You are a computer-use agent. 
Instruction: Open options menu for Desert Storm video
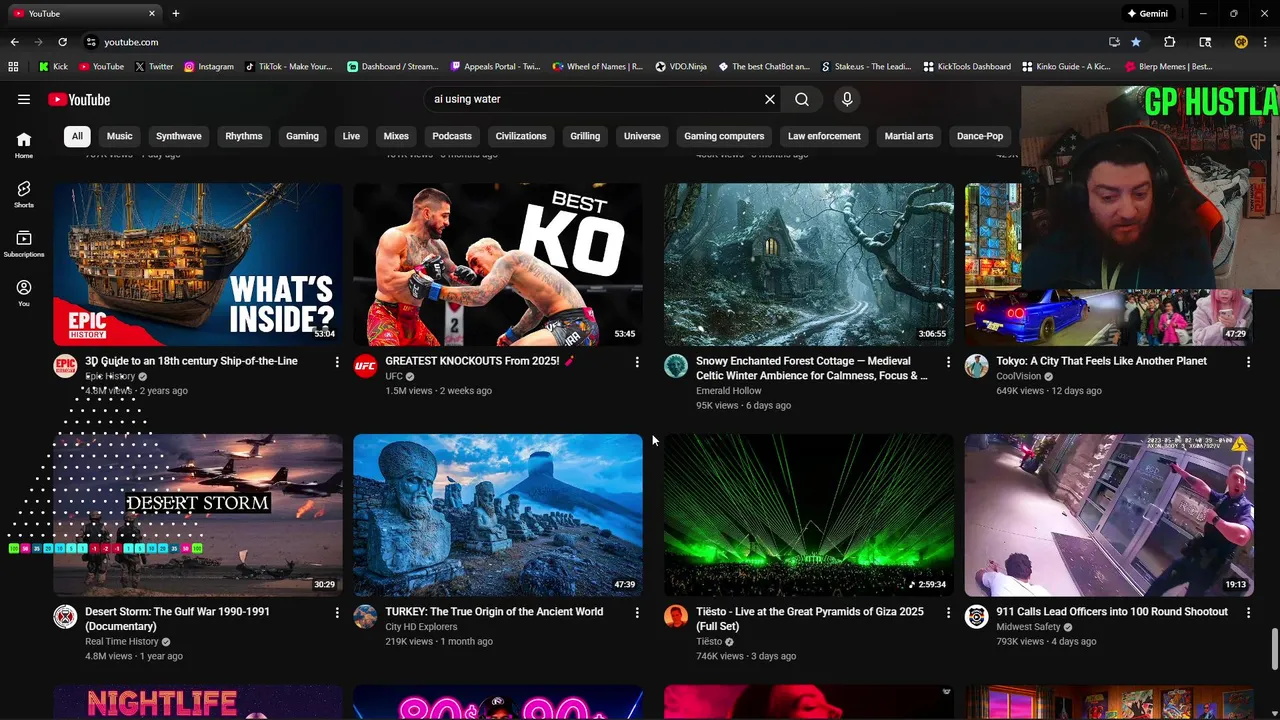[x=337, y=612]
